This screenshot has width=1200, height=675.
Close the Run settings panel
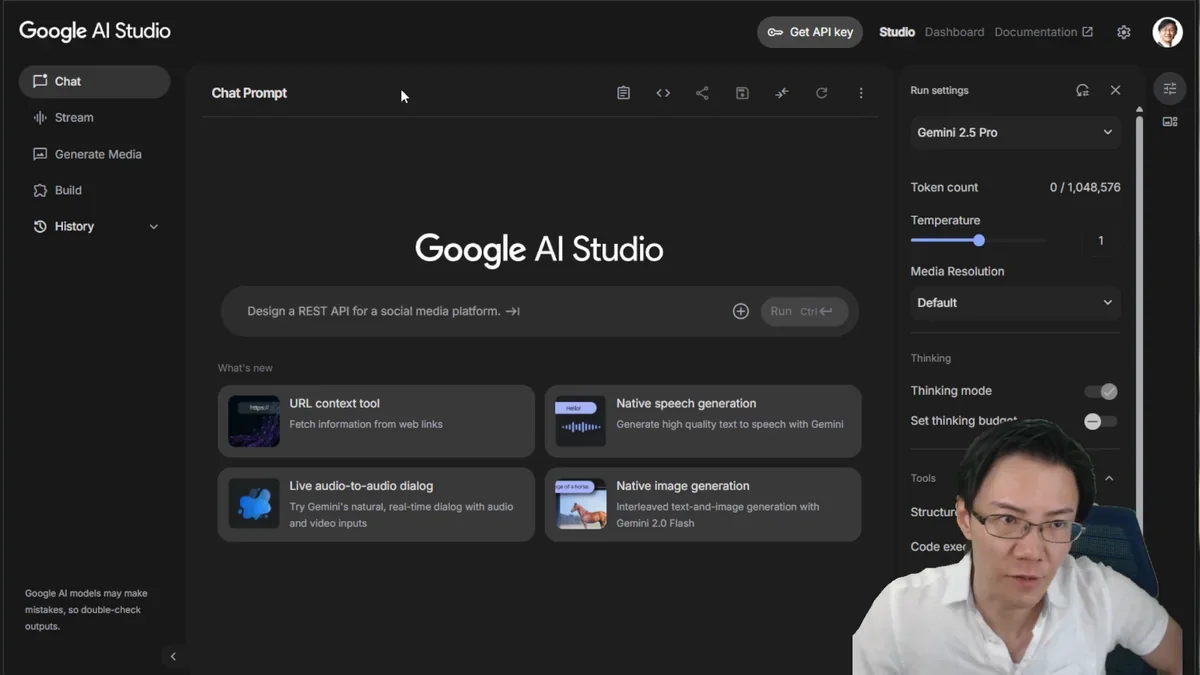1115,90
